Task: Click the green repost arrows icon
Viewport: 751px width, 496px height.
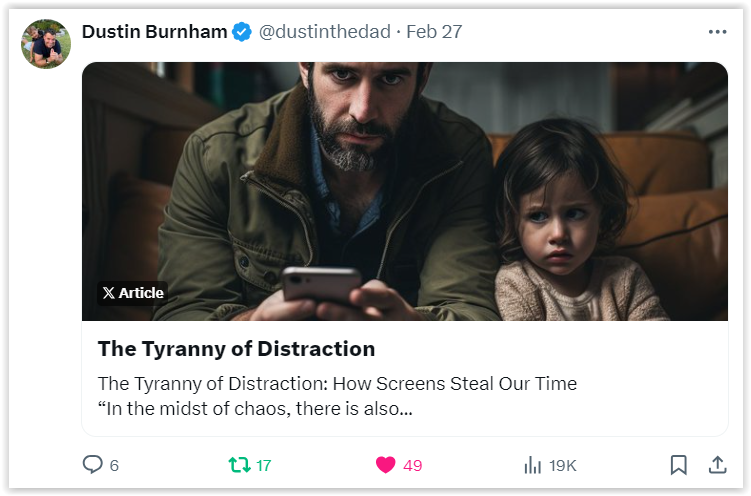Action: (x=239, y=465)
